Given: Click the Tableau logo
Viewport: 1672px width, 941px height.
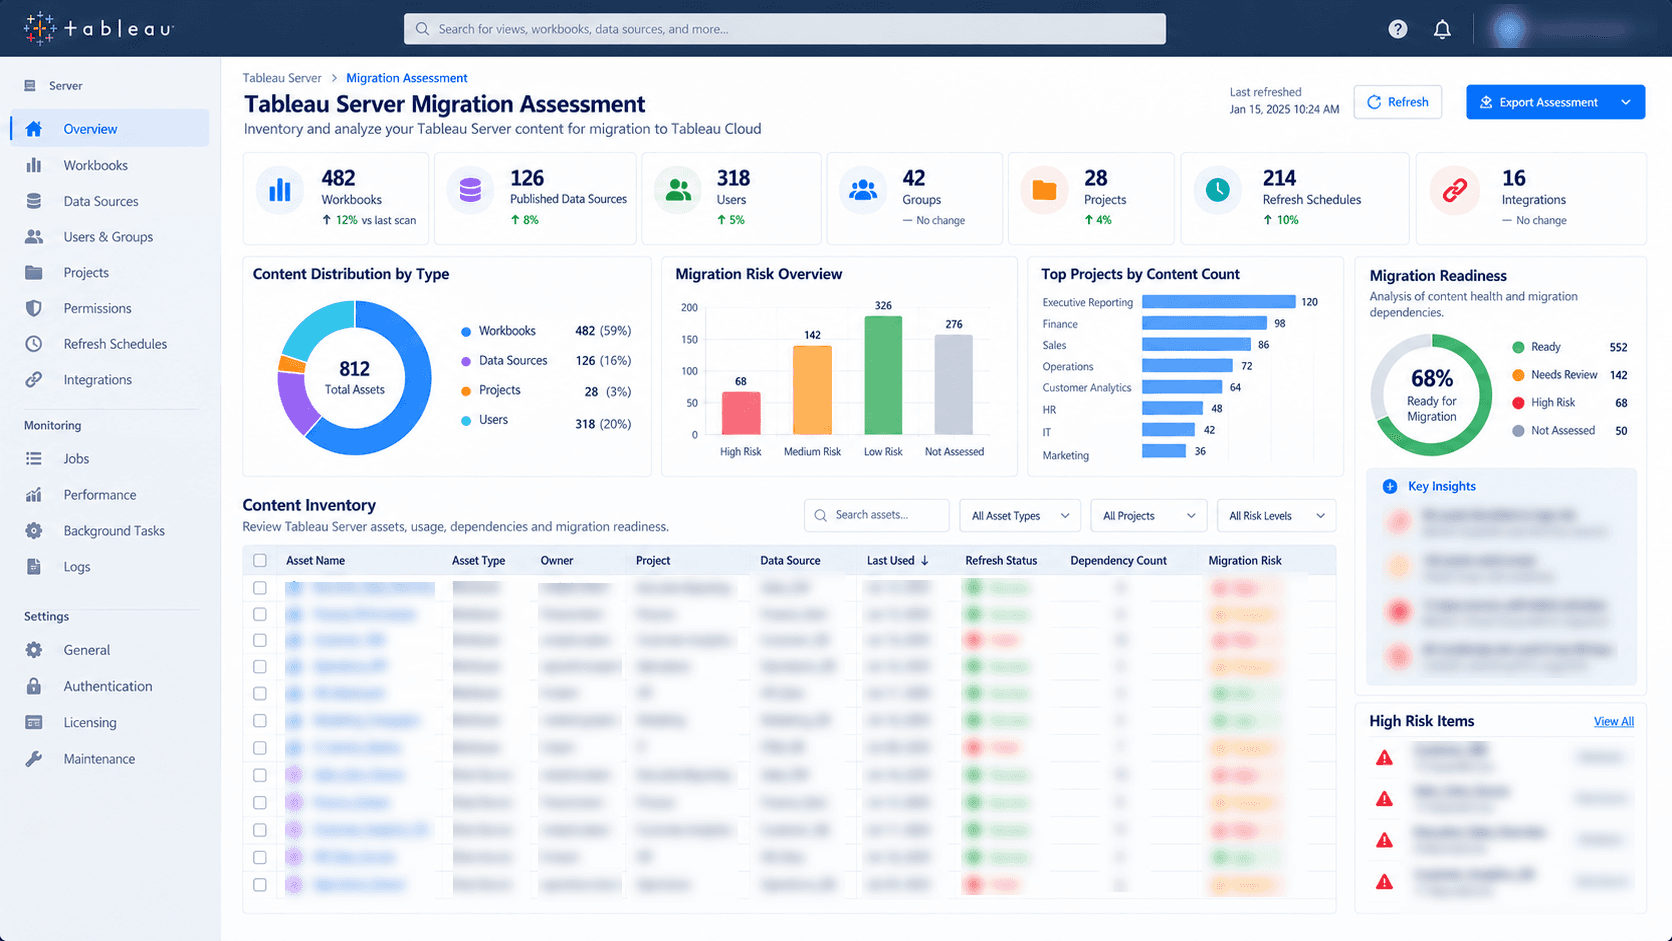Looking at the screenshot, I should (x=98, y=29).
